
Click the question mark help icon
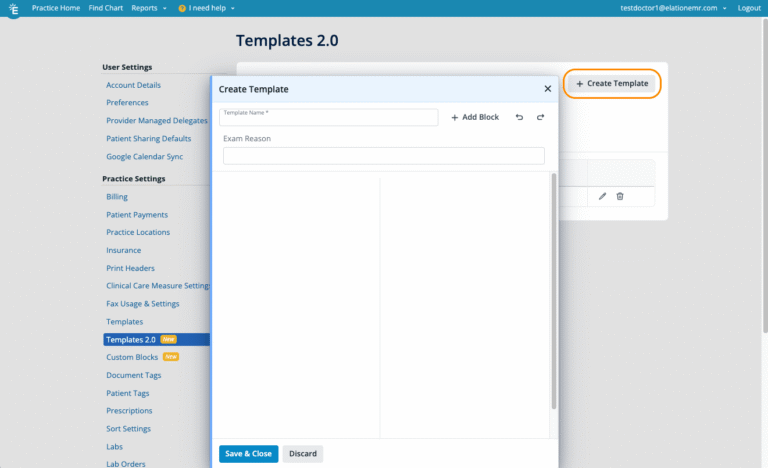(x=182, y=8)
